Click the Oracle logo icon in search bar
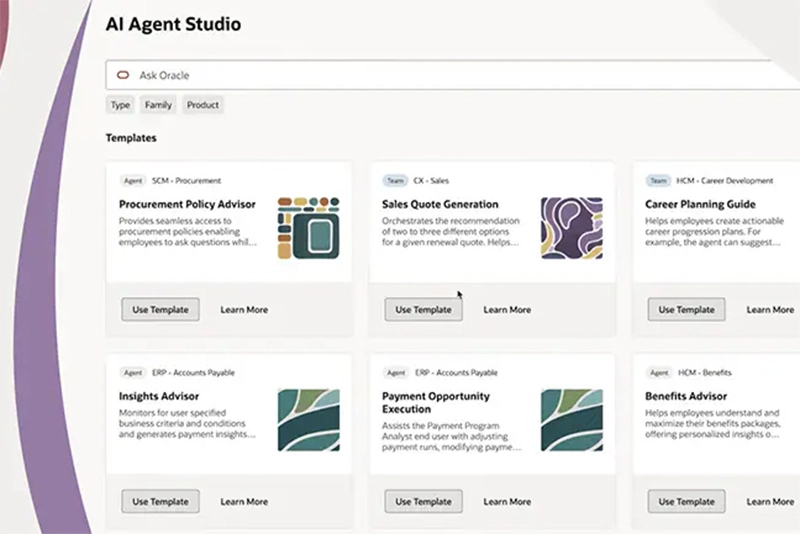This screenshot has height=534, width=800. 123,75
